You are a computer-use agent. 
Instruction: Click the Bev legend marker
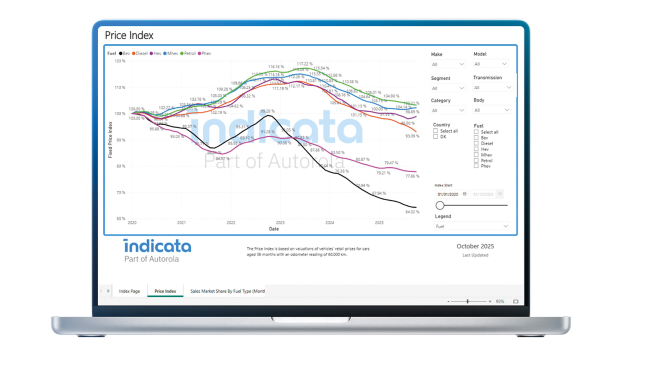[x=121, y=53]
